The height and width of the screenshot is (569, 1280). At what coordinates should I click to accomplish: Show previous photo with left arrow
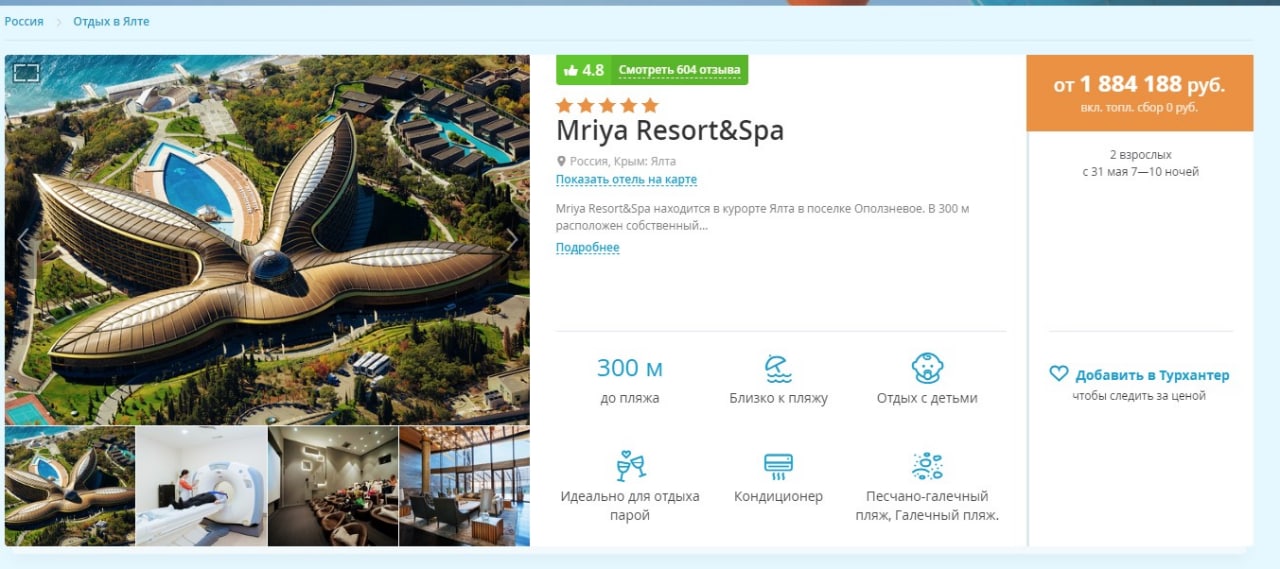point(23,239)
